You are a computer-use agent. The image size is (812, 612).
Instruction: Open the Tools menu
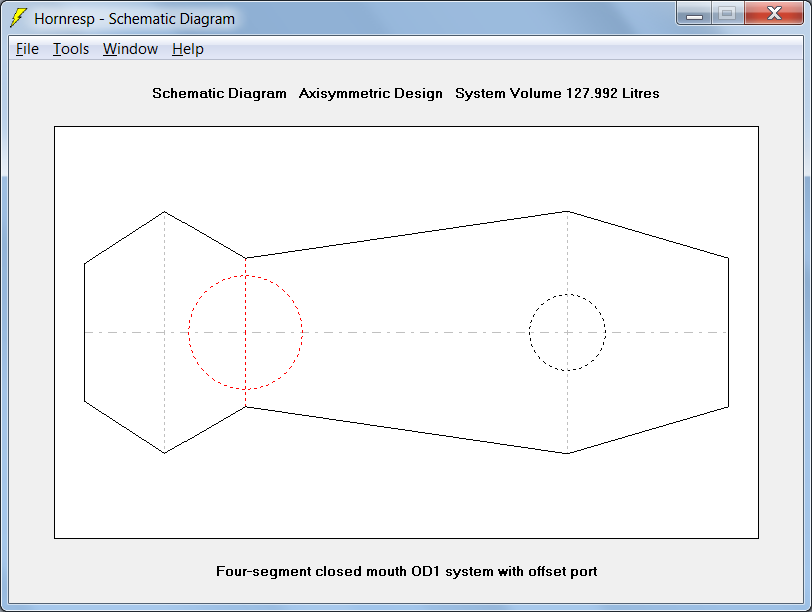pyautogui.click(x=71, y=49)
